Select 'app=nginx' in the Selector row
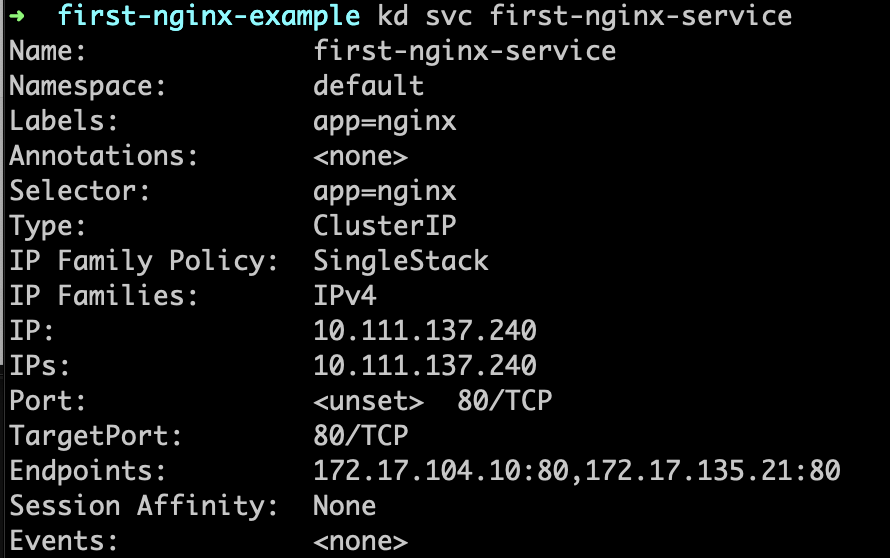The image size is (890, 558). pyautogui.click(x=384, y=192)
